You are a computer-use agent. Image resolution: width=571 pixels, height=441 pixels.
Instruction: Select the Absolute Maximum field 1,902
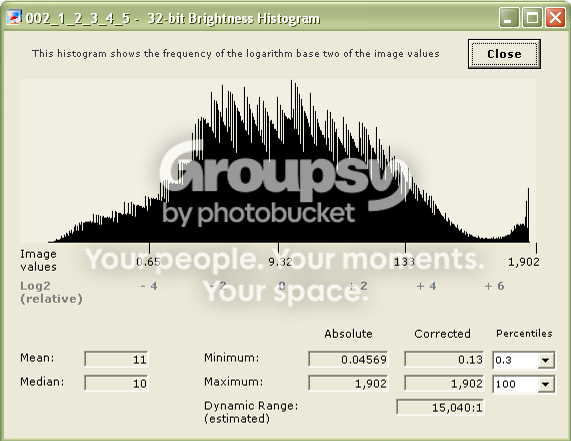click(348, 383)
